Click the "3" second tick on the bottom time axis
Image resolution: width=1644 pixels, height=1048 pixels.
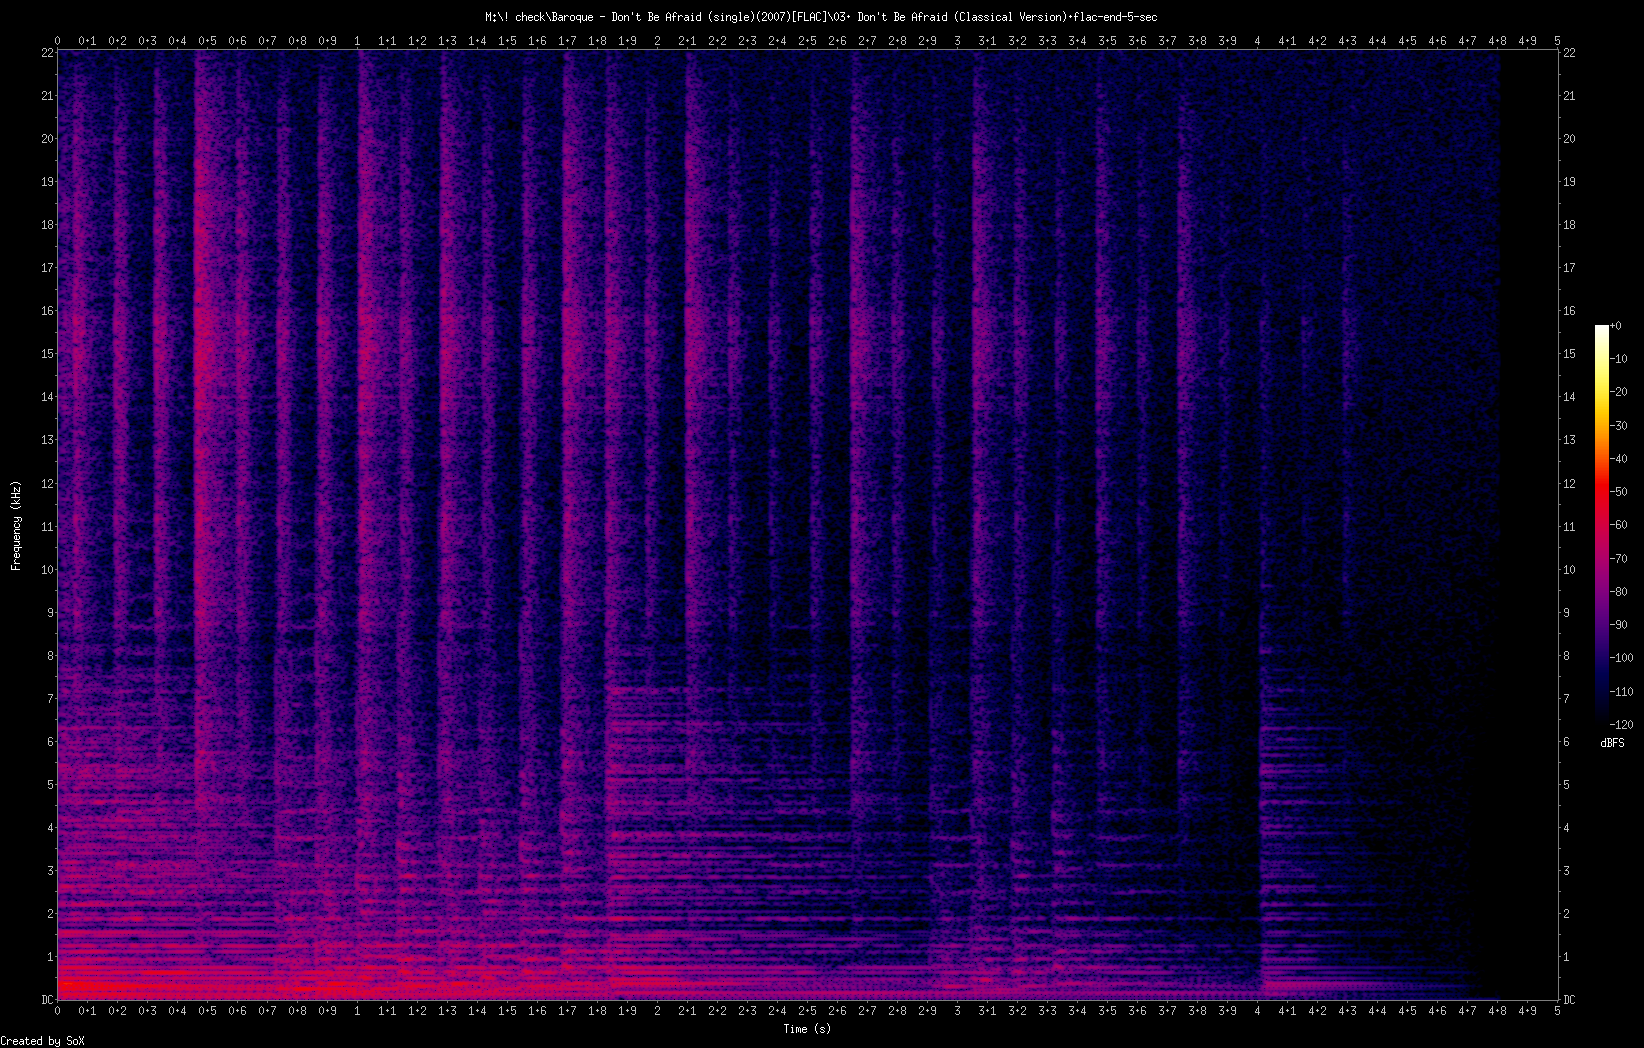[x=957, y=1011]
